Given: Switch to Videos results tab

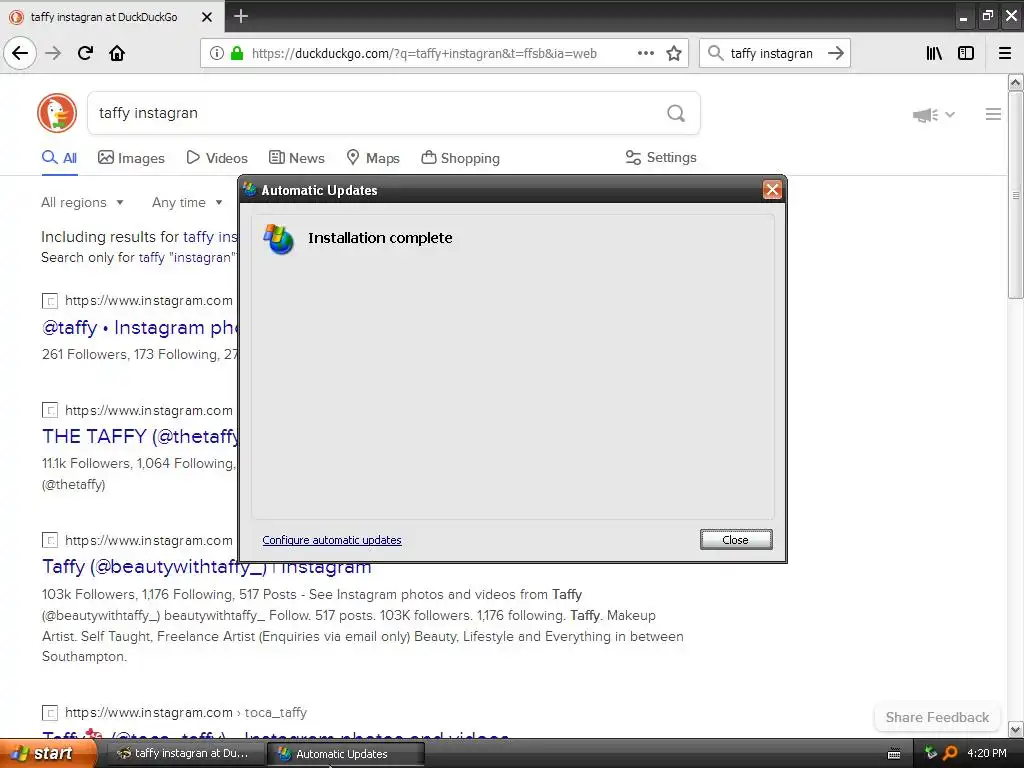Looking at the screenshot, I should 217,158.
